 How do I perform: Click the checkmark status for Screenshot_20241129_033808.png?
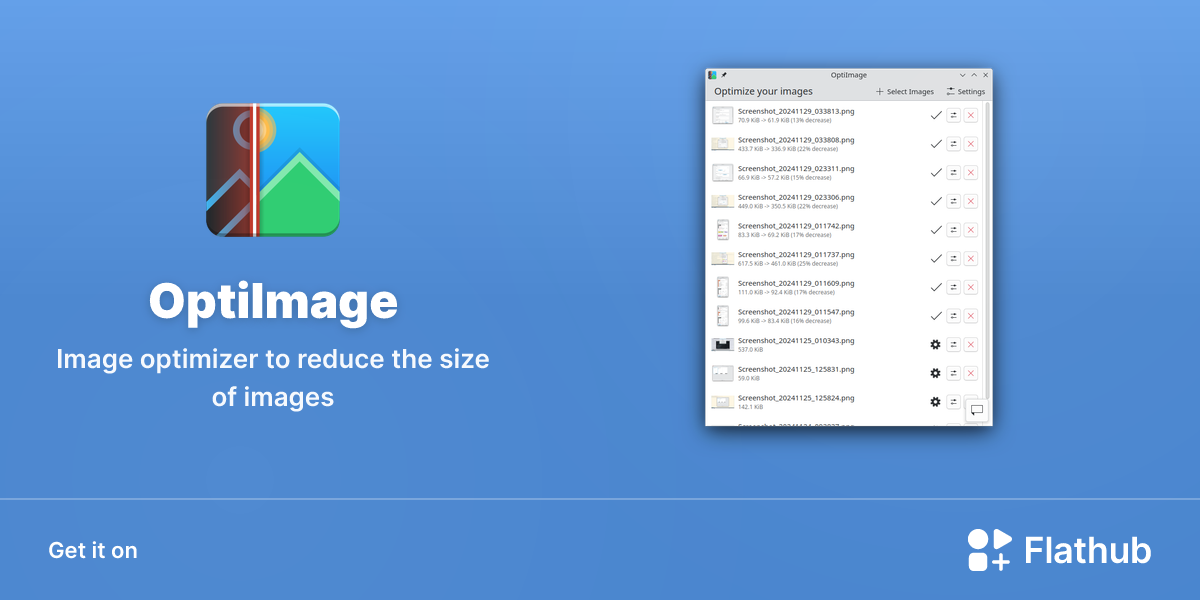pos(936,144)
